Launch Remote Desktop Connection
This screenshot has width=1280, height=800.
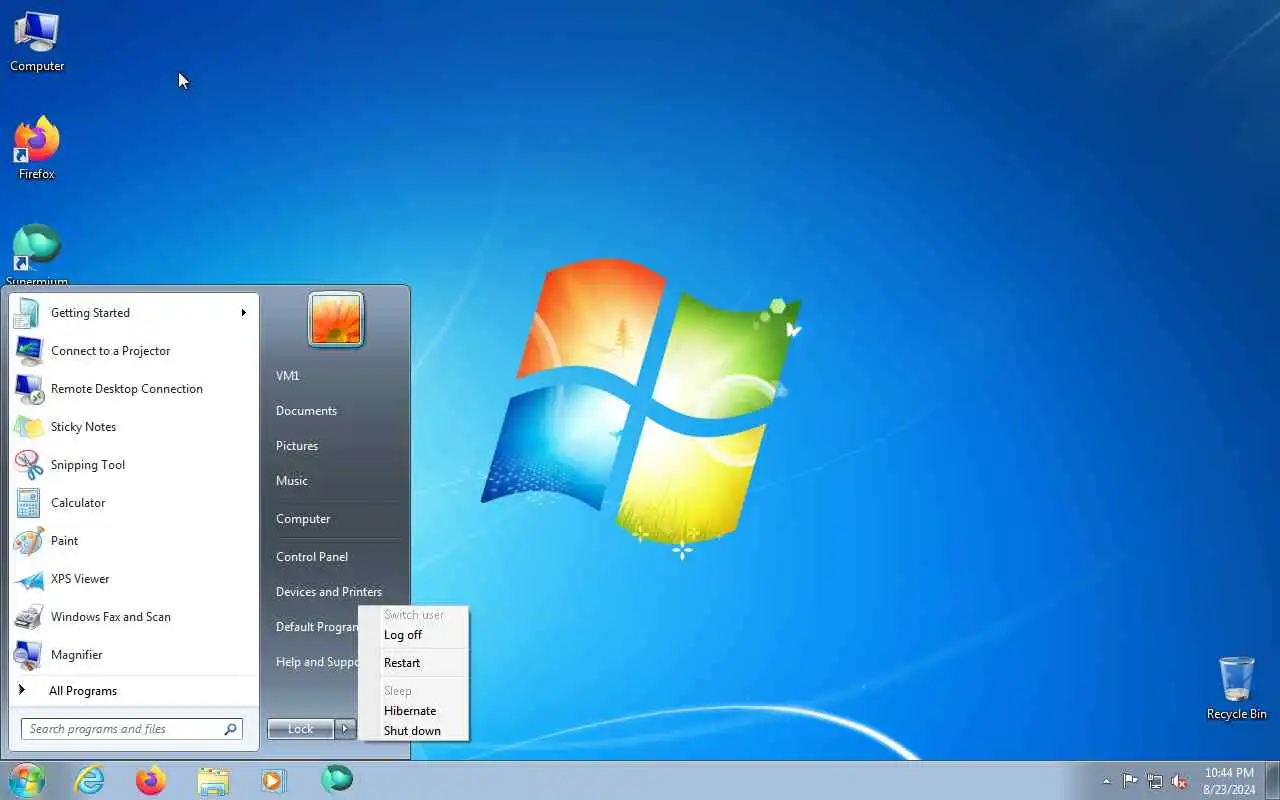point(134,389)
